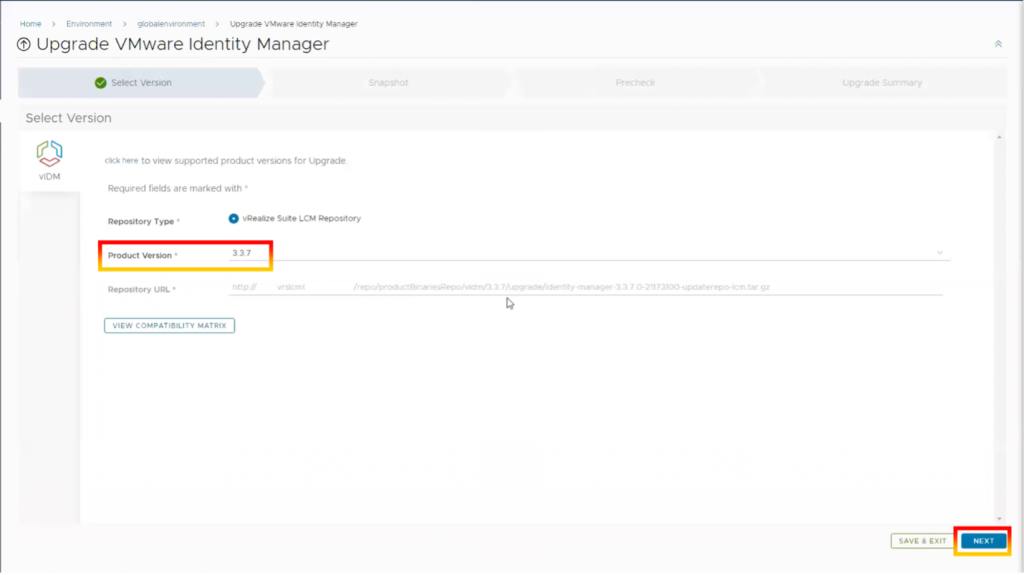Go to Home breadcrumb
Screen dimensions: 1024x575
[x=30, y=24]
